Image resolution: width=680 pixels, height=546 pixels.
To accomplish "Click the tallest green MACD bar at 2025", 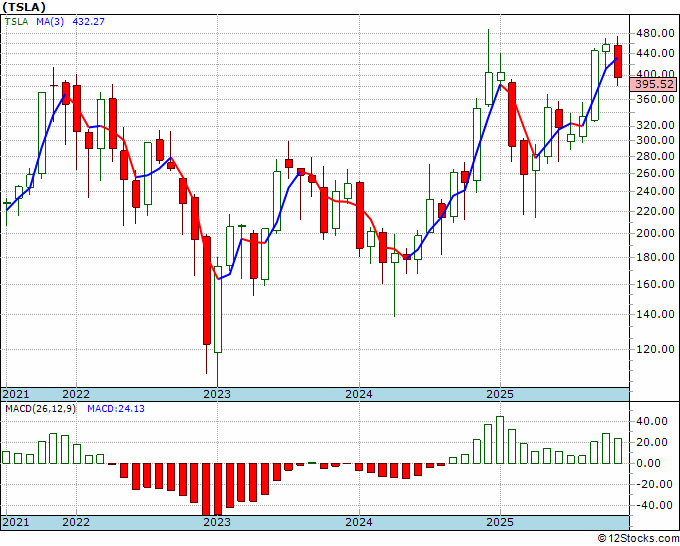I will 500,440.
